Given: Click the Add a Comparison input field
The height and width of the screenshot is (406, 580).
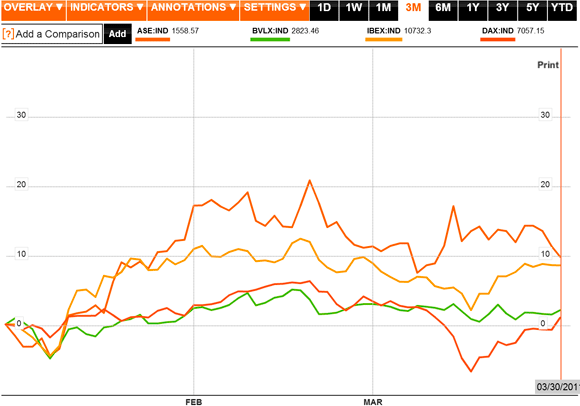Looking at the screenshot, I should click(x=52, y=34).
